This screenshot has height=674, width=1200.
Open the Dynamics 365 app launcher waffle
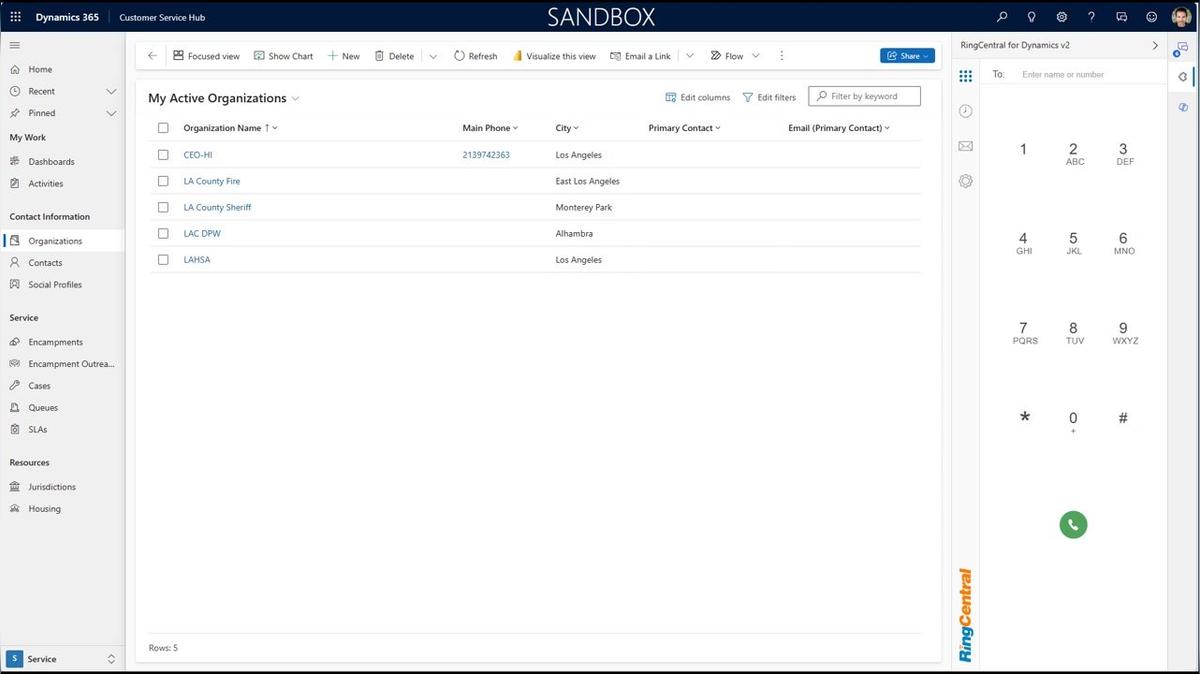[x=15, y=17]
